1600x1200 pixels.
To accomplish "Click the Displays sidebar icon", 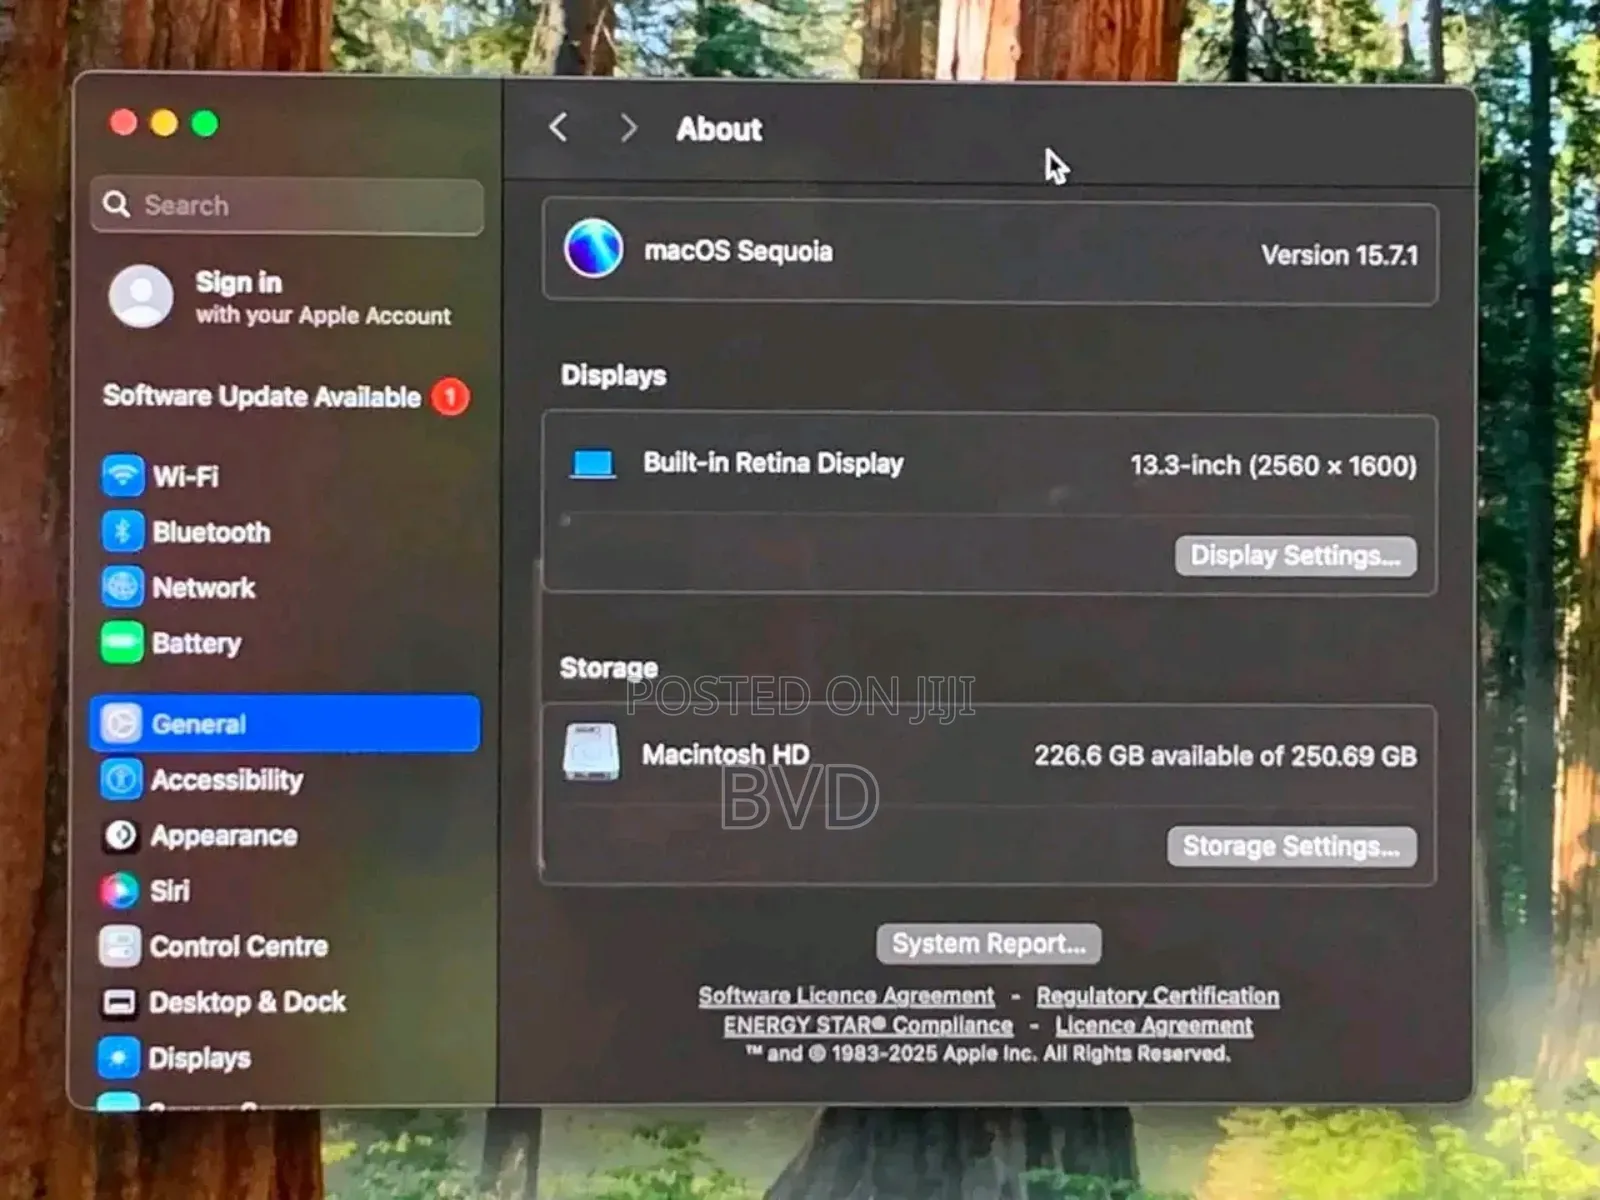I will (119, 1057).
